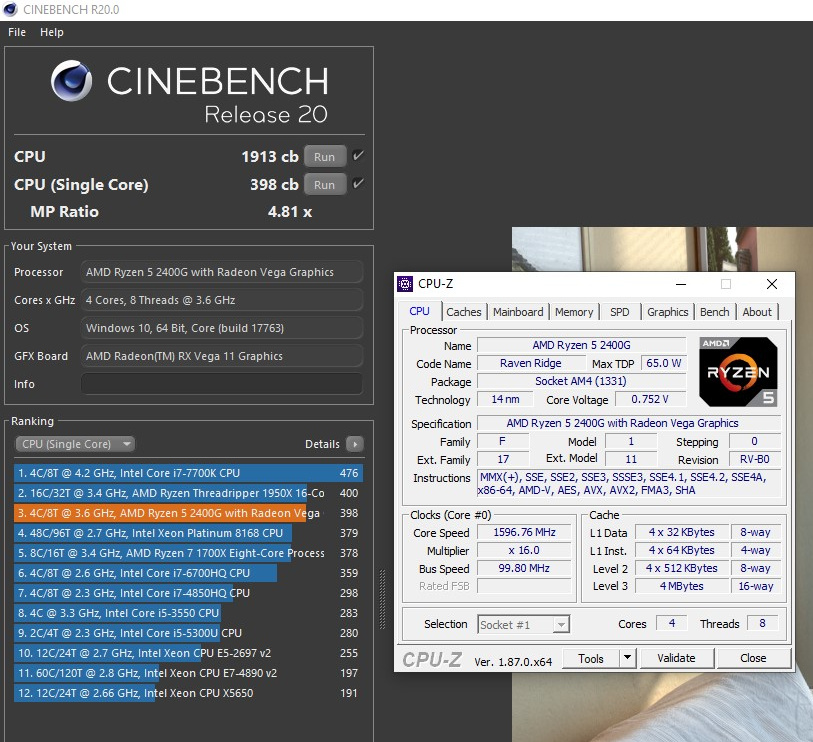Switch to the Memory tab
This screenshot has height=742, width=813.
pyautogui.click(x=574, y=312)
